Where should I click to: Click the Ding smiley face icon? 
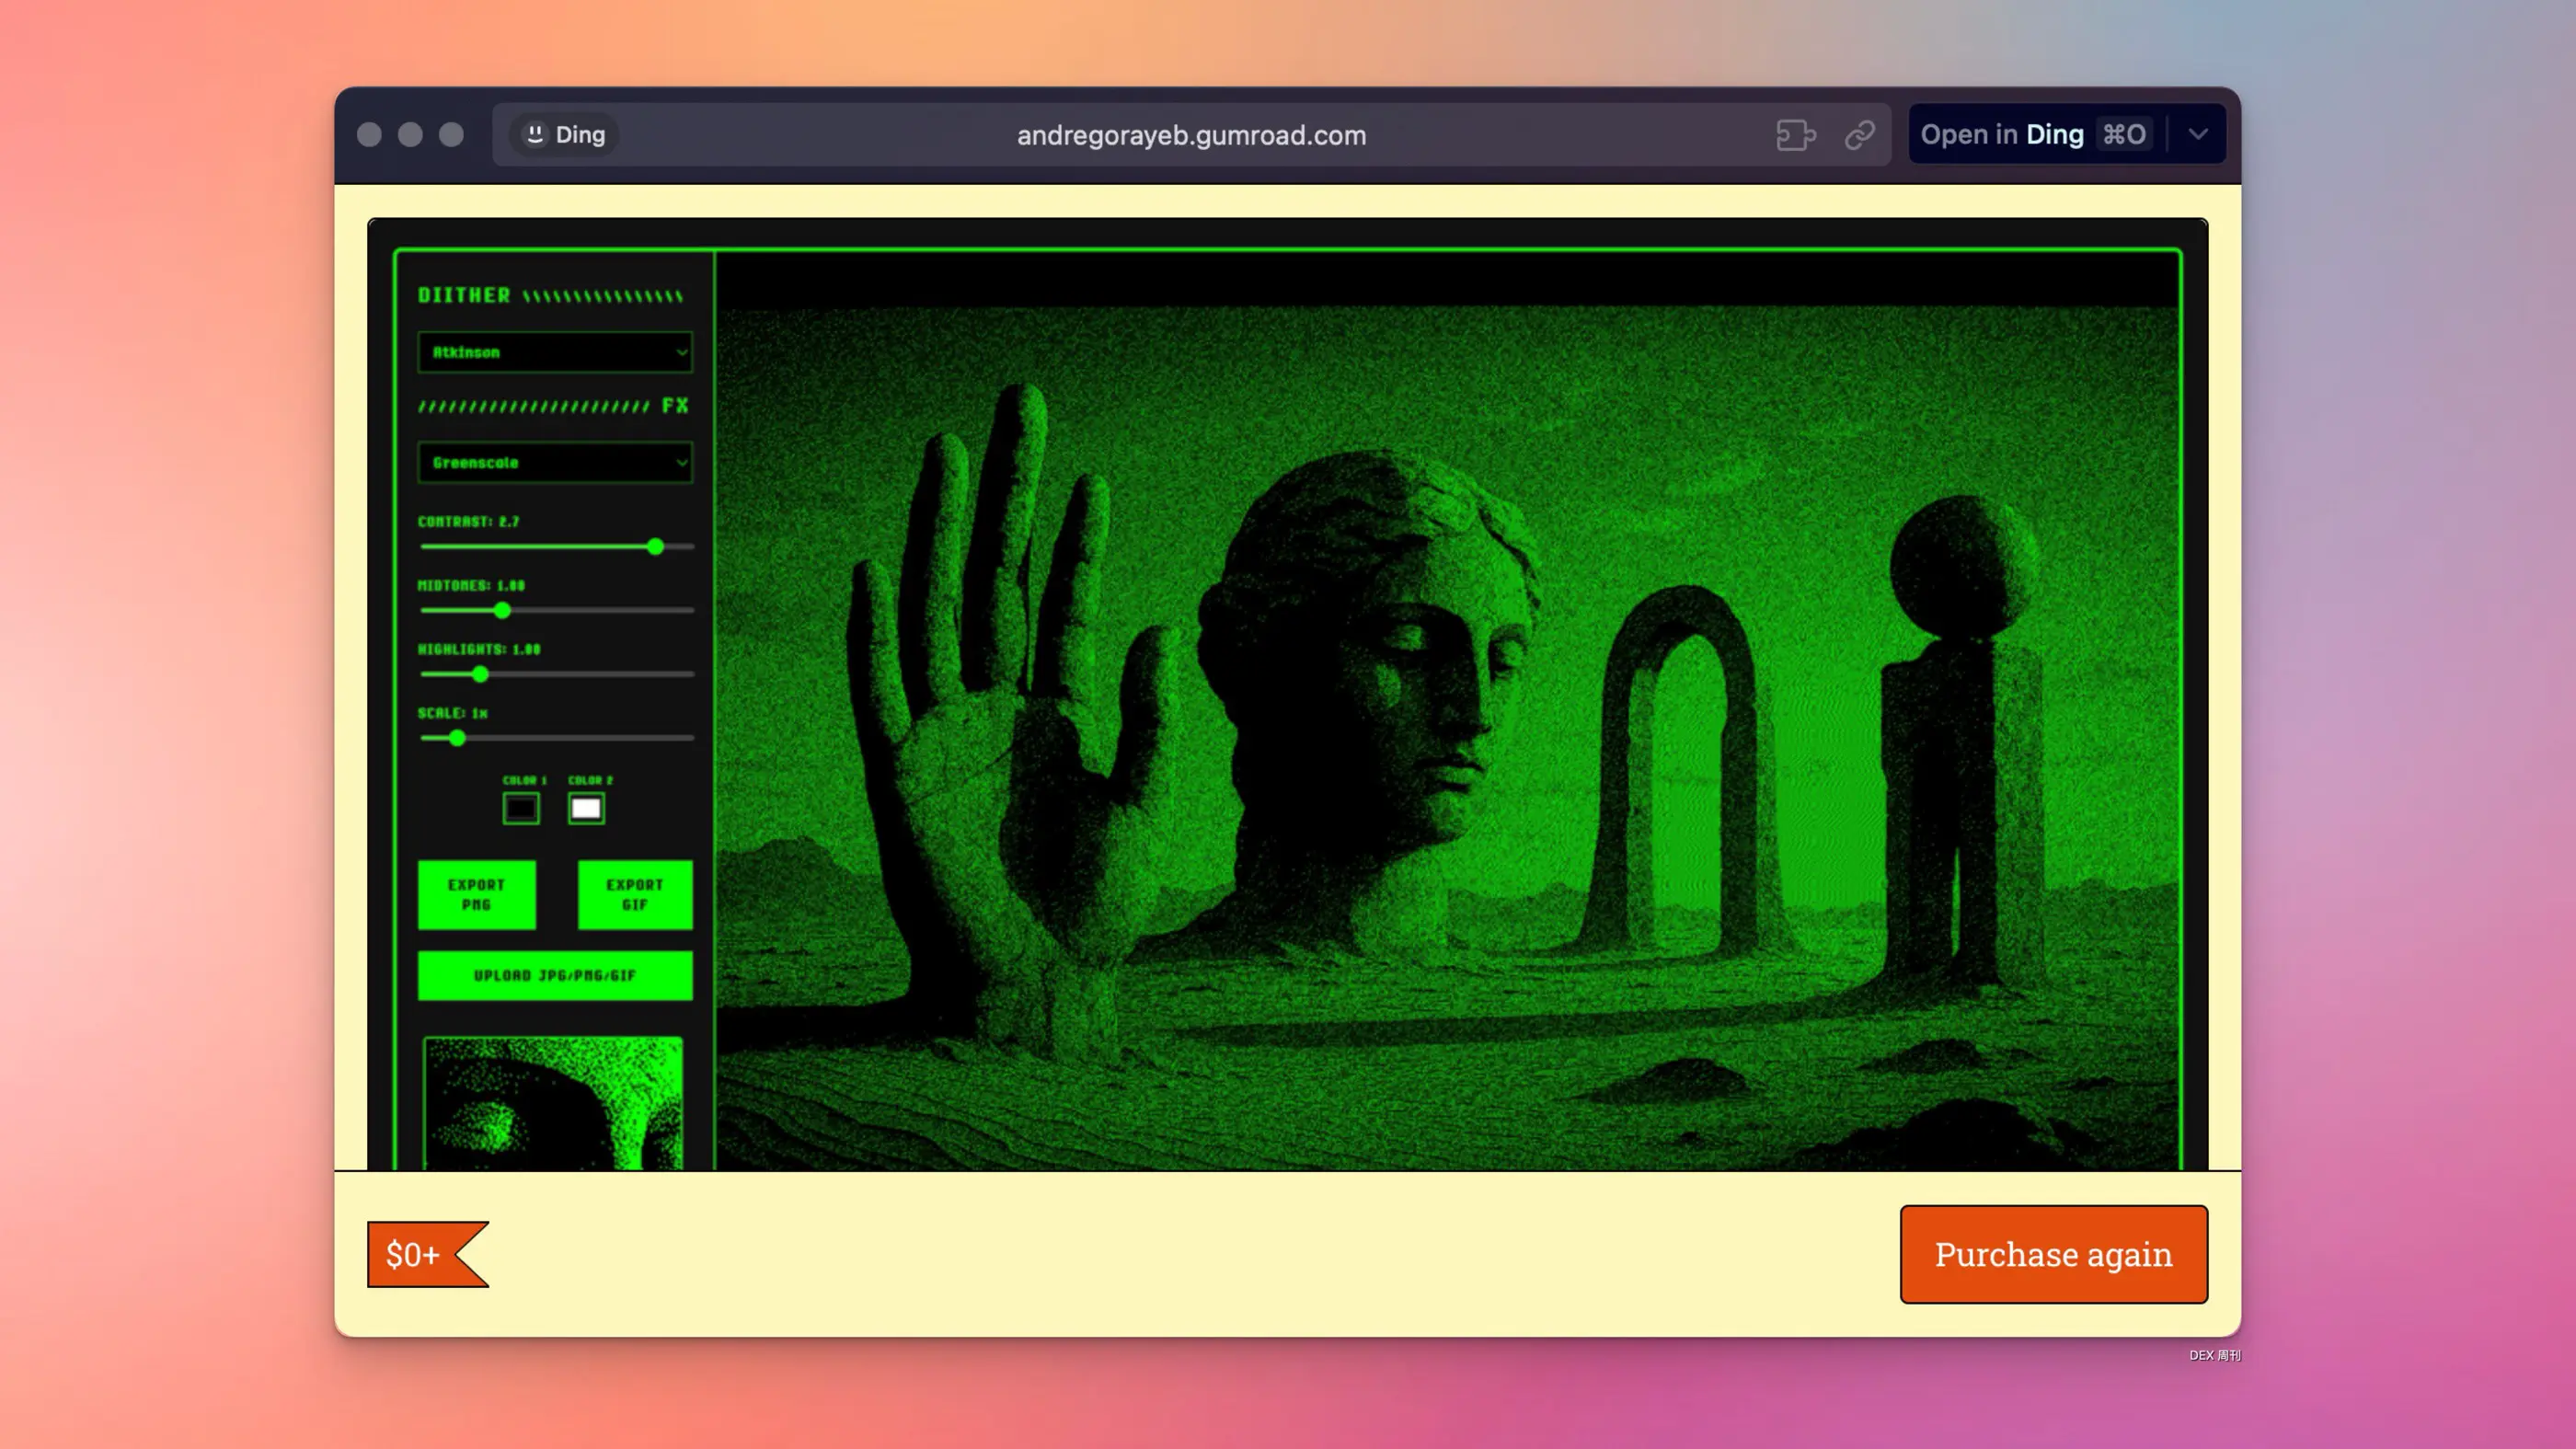tap(535, 134)
